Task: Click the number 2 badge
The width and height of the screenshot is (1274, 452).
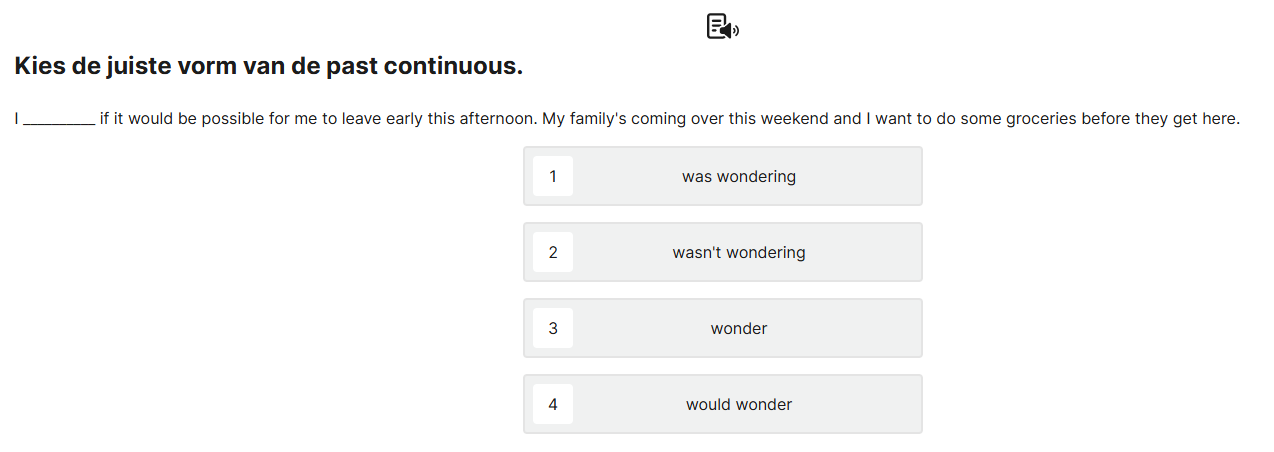Action: 553,253
